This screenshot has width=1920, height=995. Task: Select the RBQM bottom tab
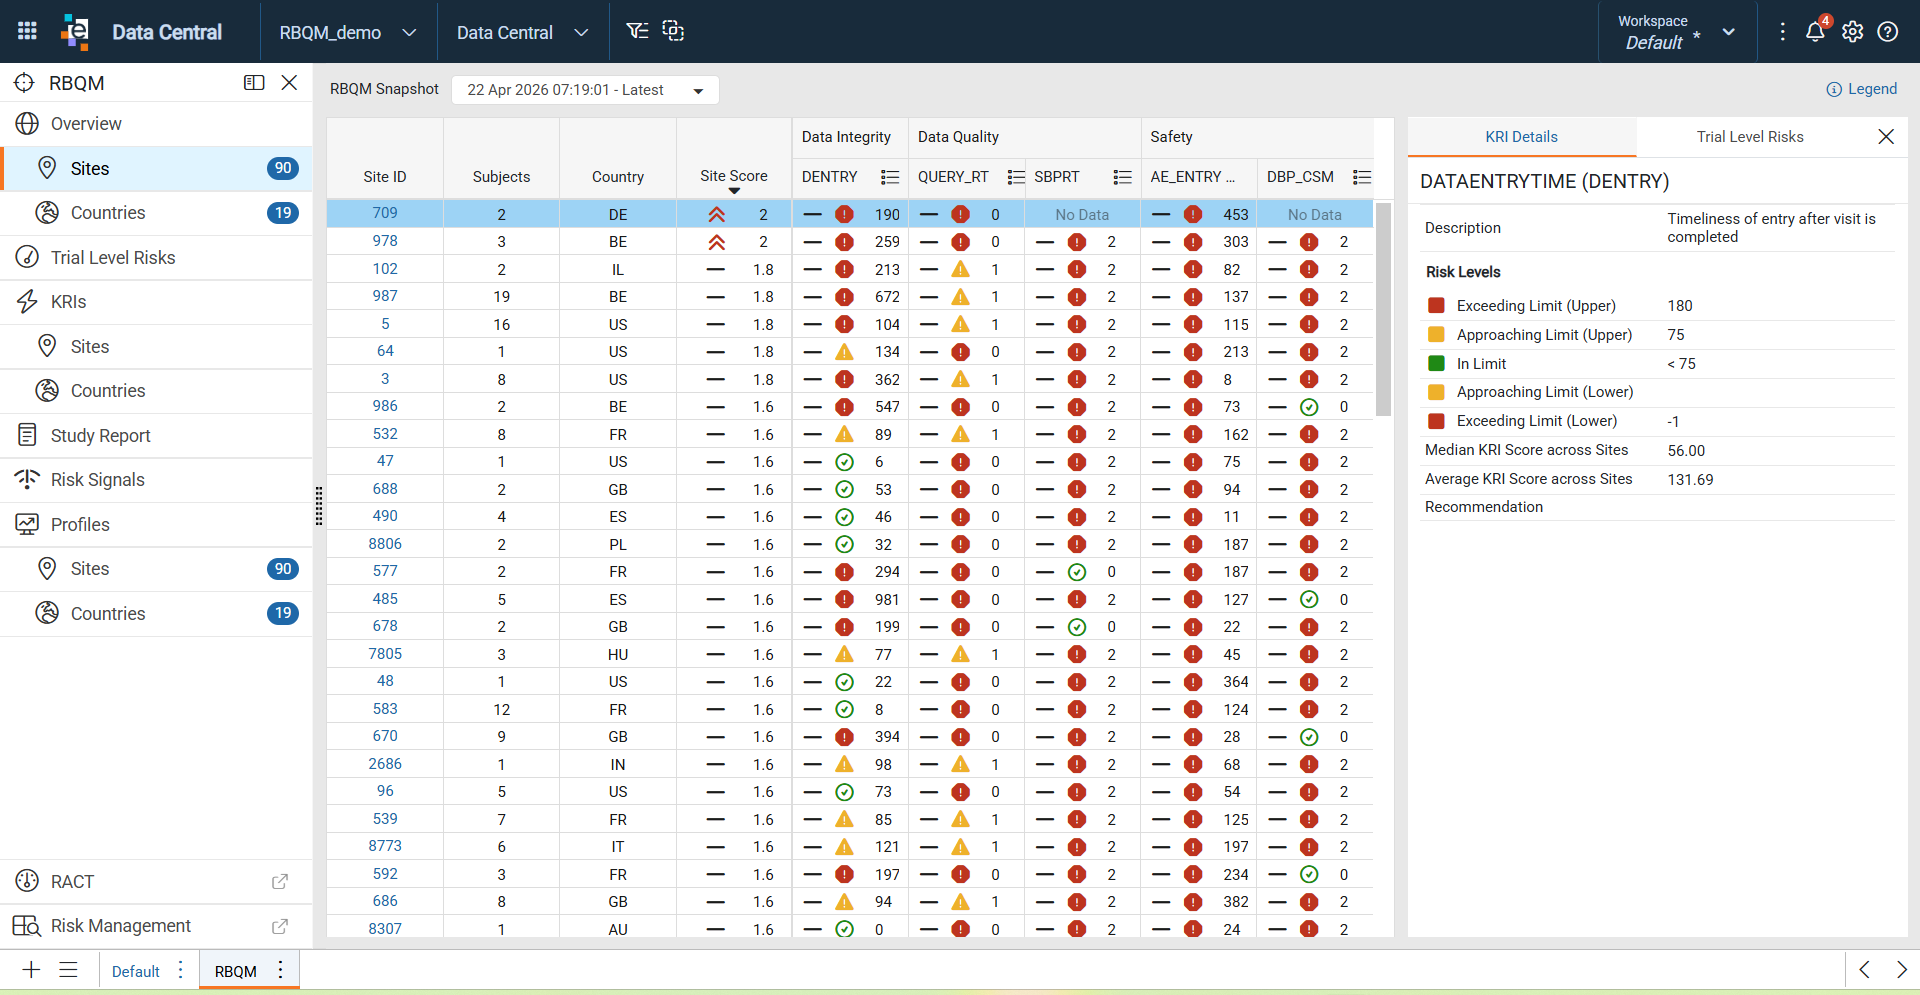pyautogui.click(x=236, y=971)
